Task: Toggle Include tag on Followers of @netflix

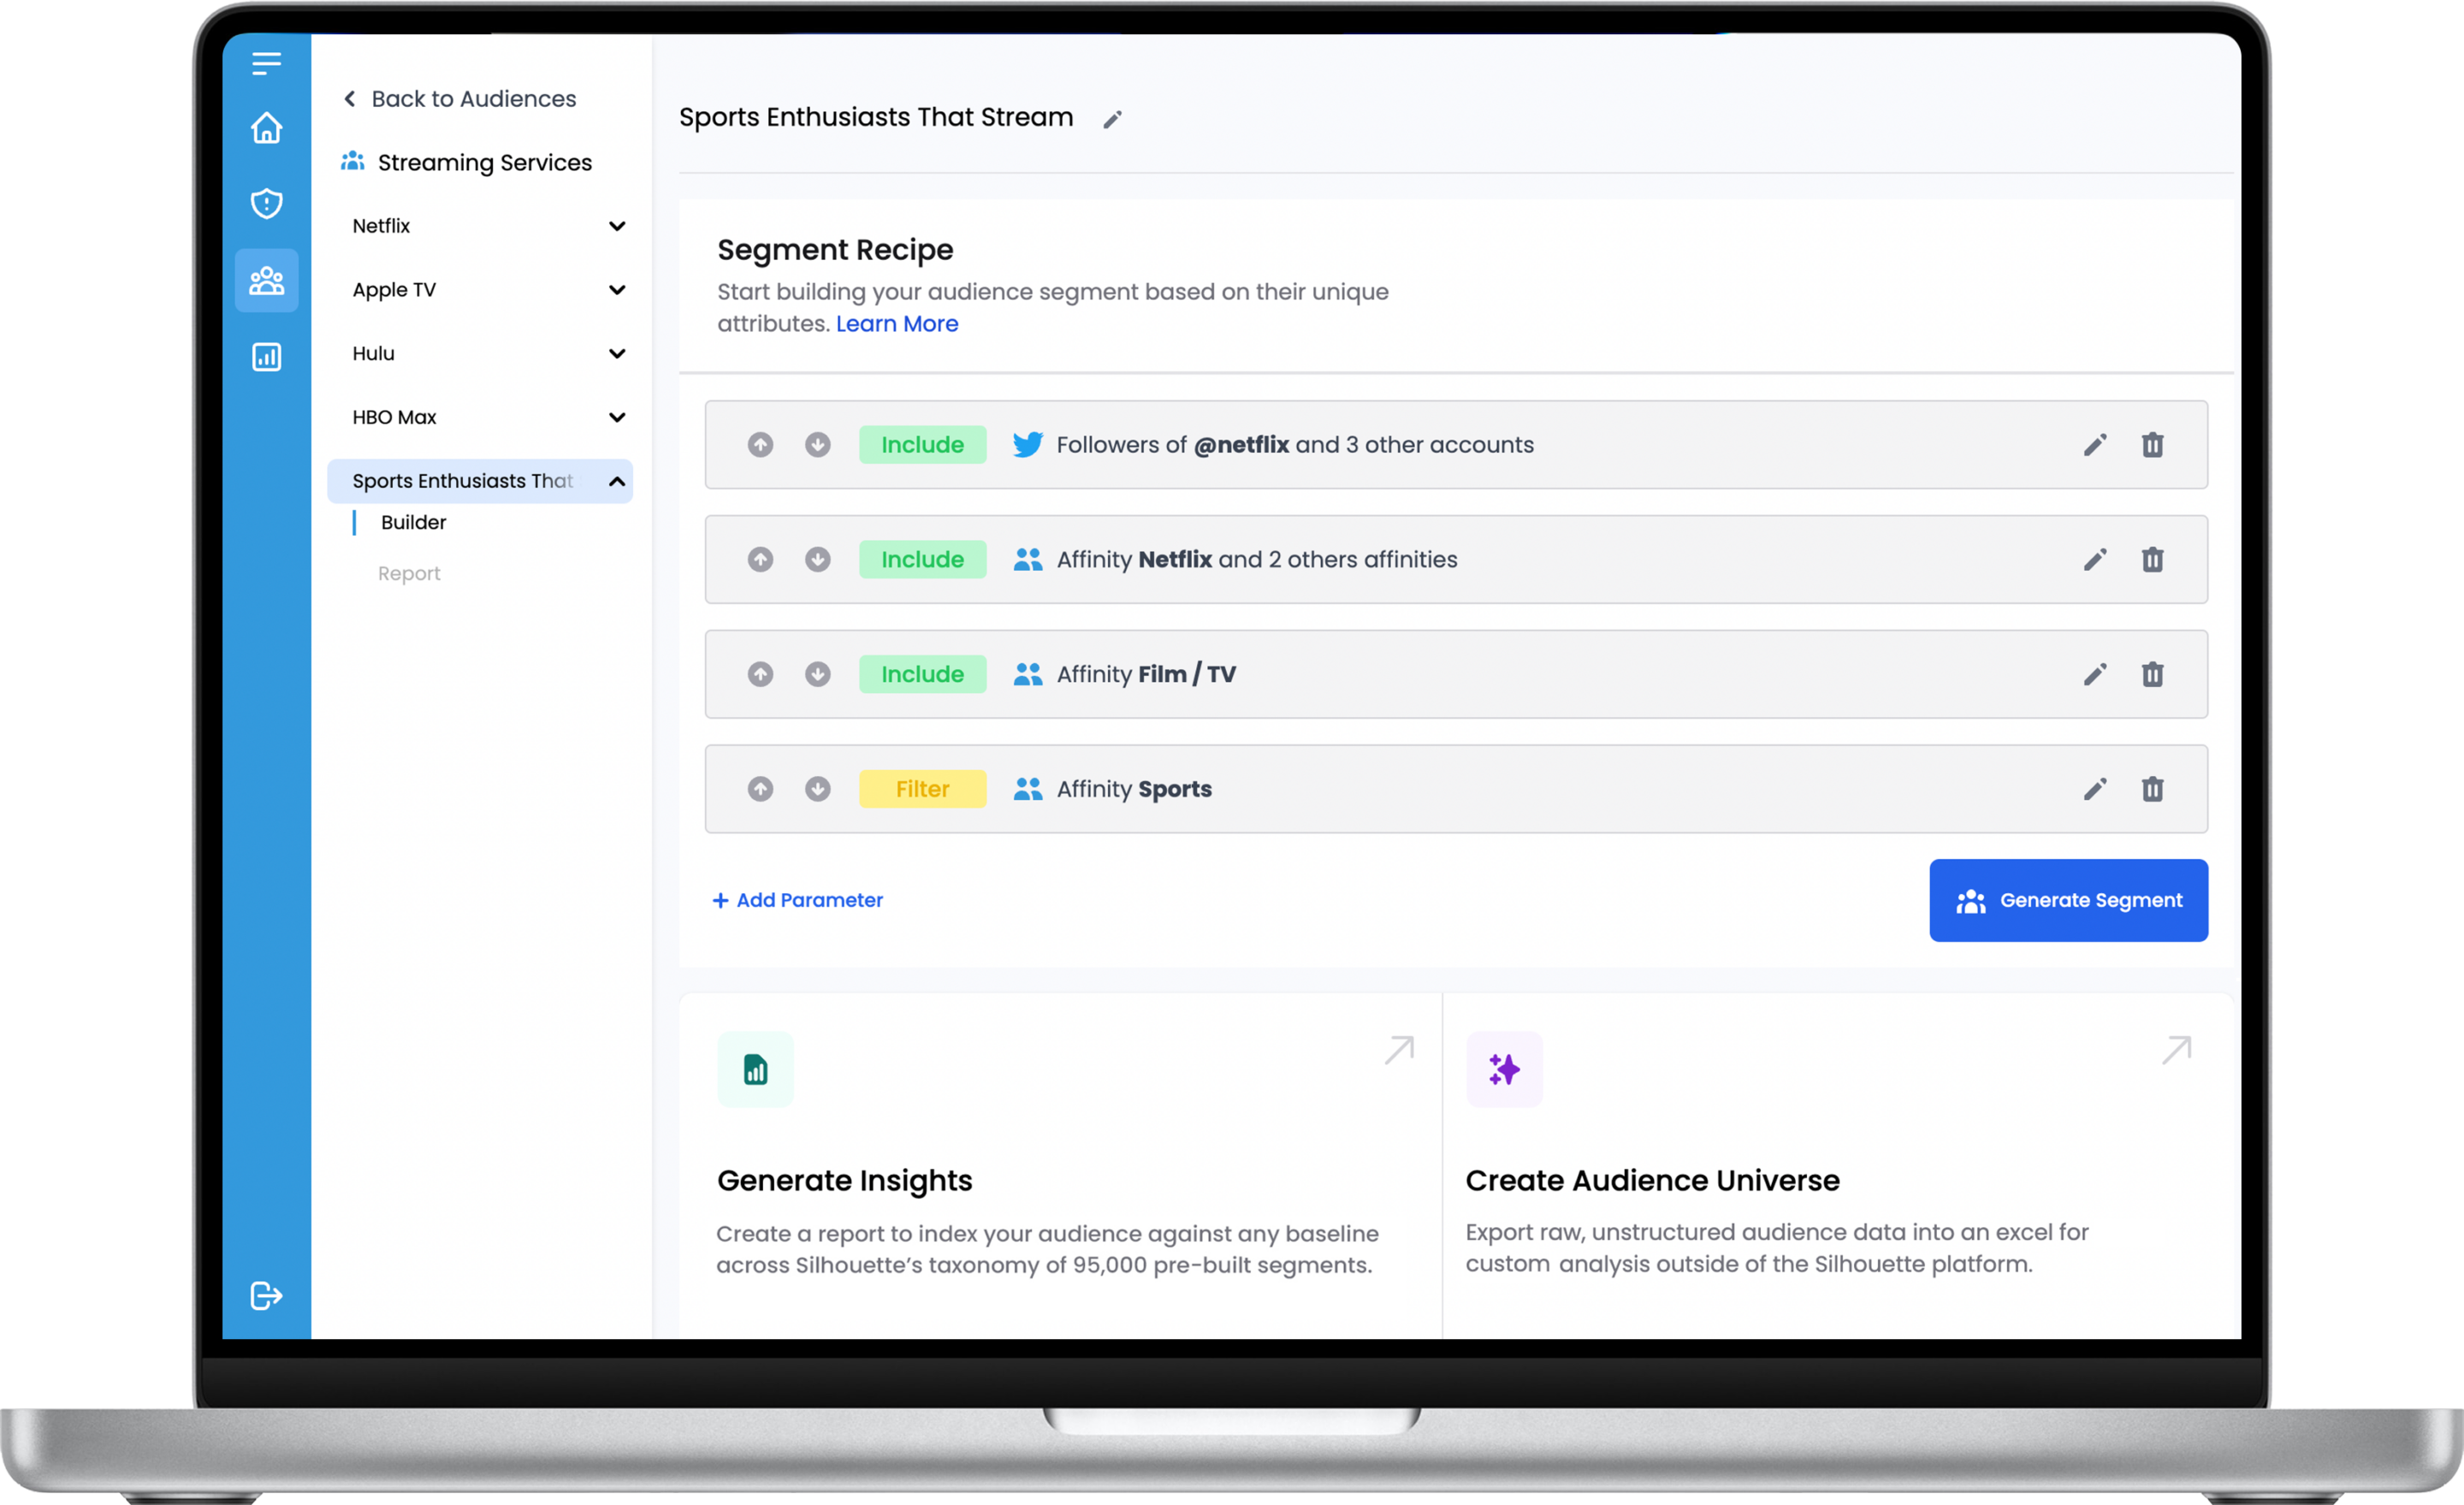Action: [x=922, y=445]
